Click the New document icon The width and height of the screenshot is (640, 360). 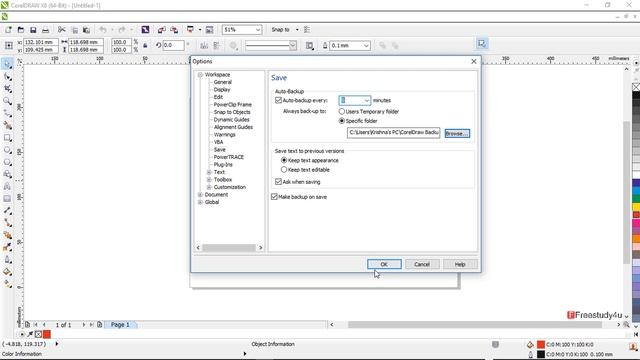(x=8, y=30)
